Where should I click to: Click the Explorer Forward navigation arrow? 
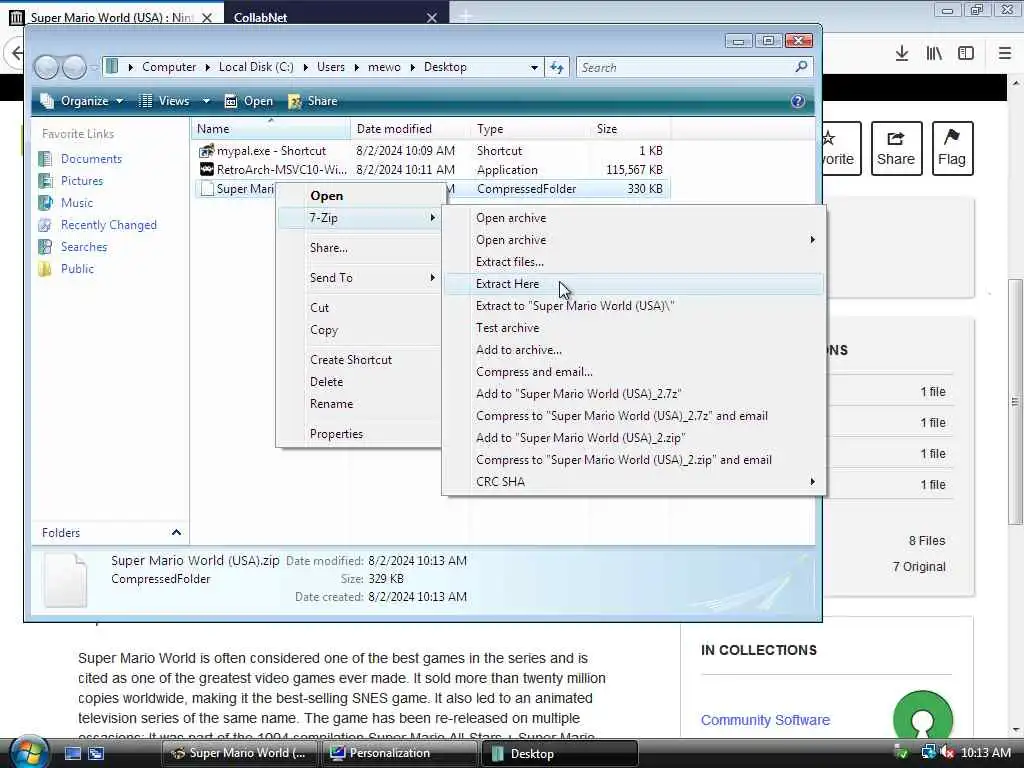(x=74, y=67)
